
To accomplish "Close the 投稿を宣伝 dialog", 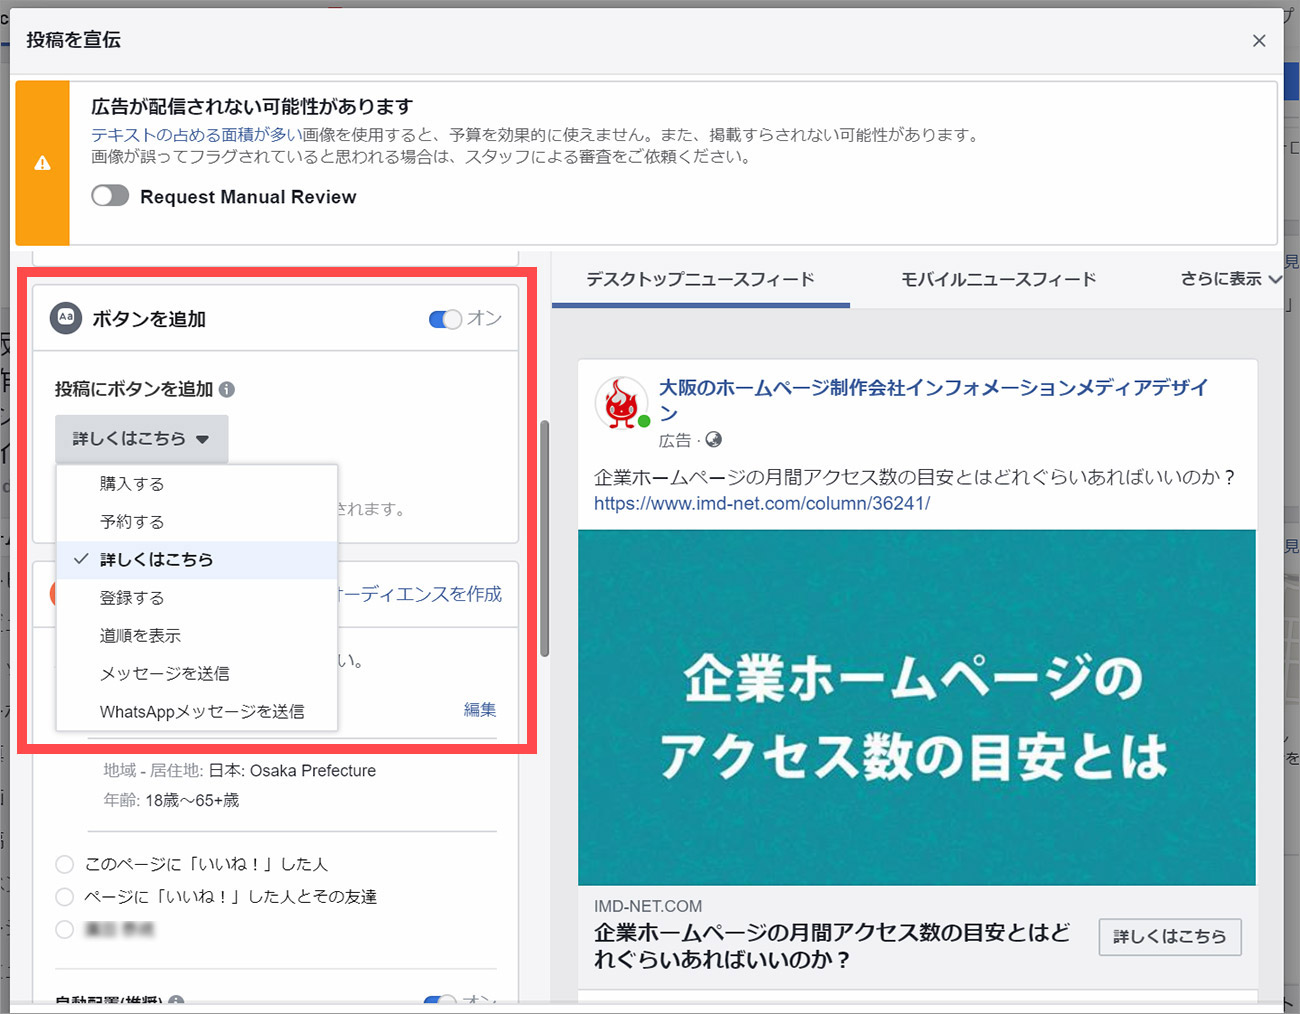I will coord(1259,40).
